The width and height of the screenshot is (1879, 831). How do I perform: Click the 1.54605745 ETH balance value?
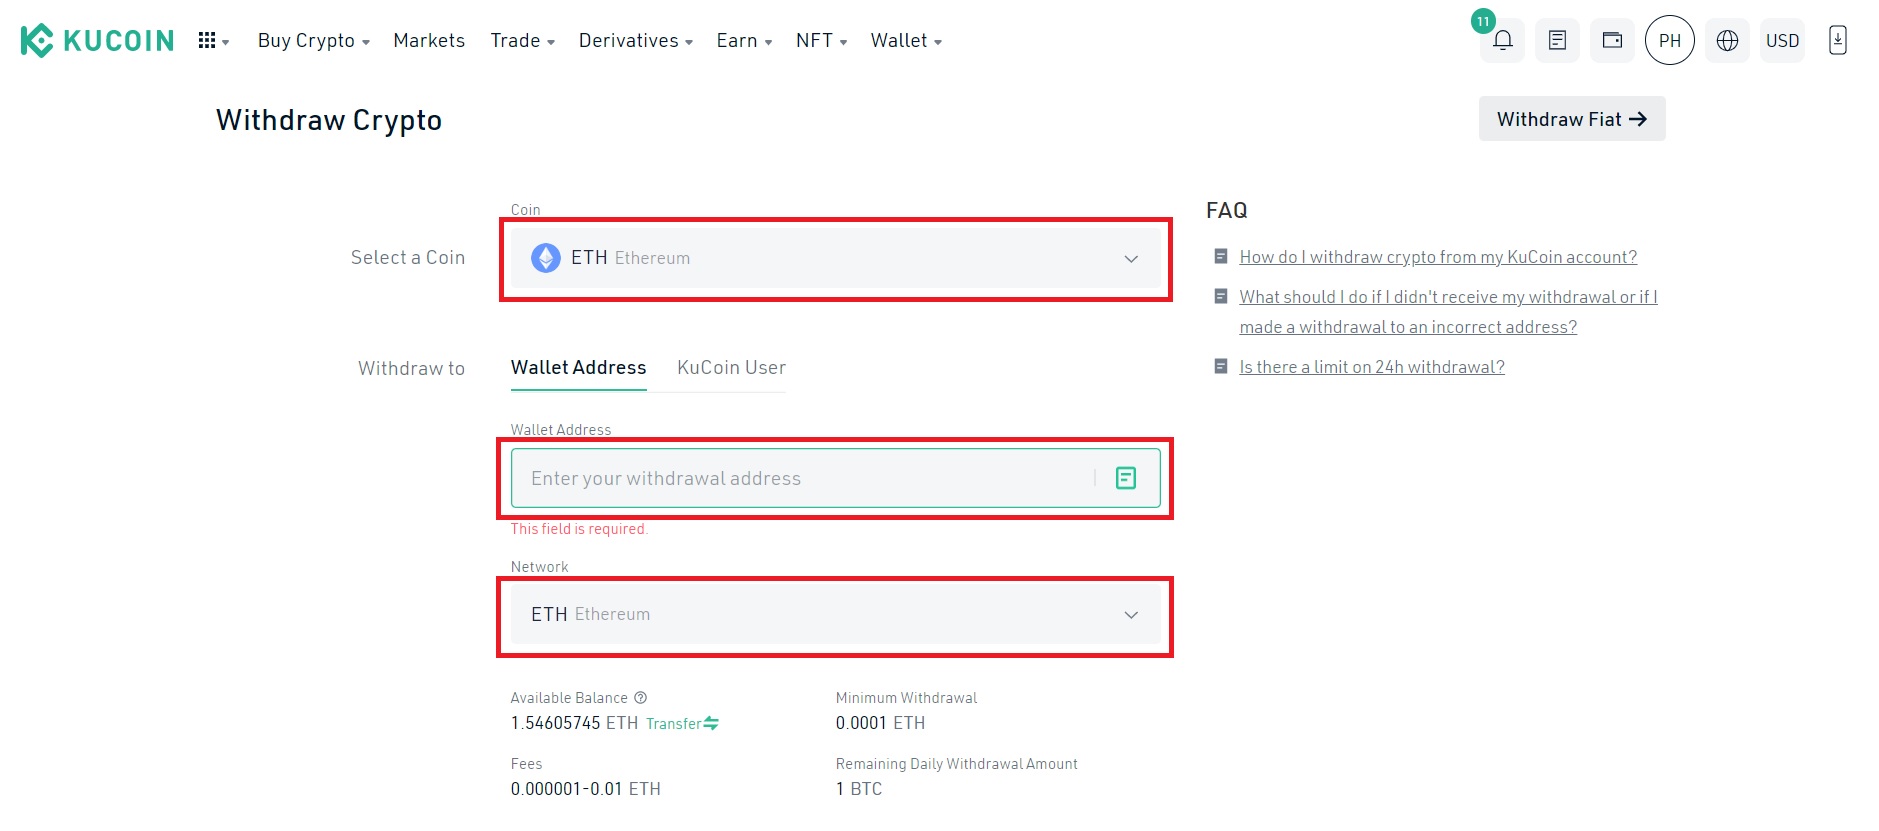click(574, 723)
